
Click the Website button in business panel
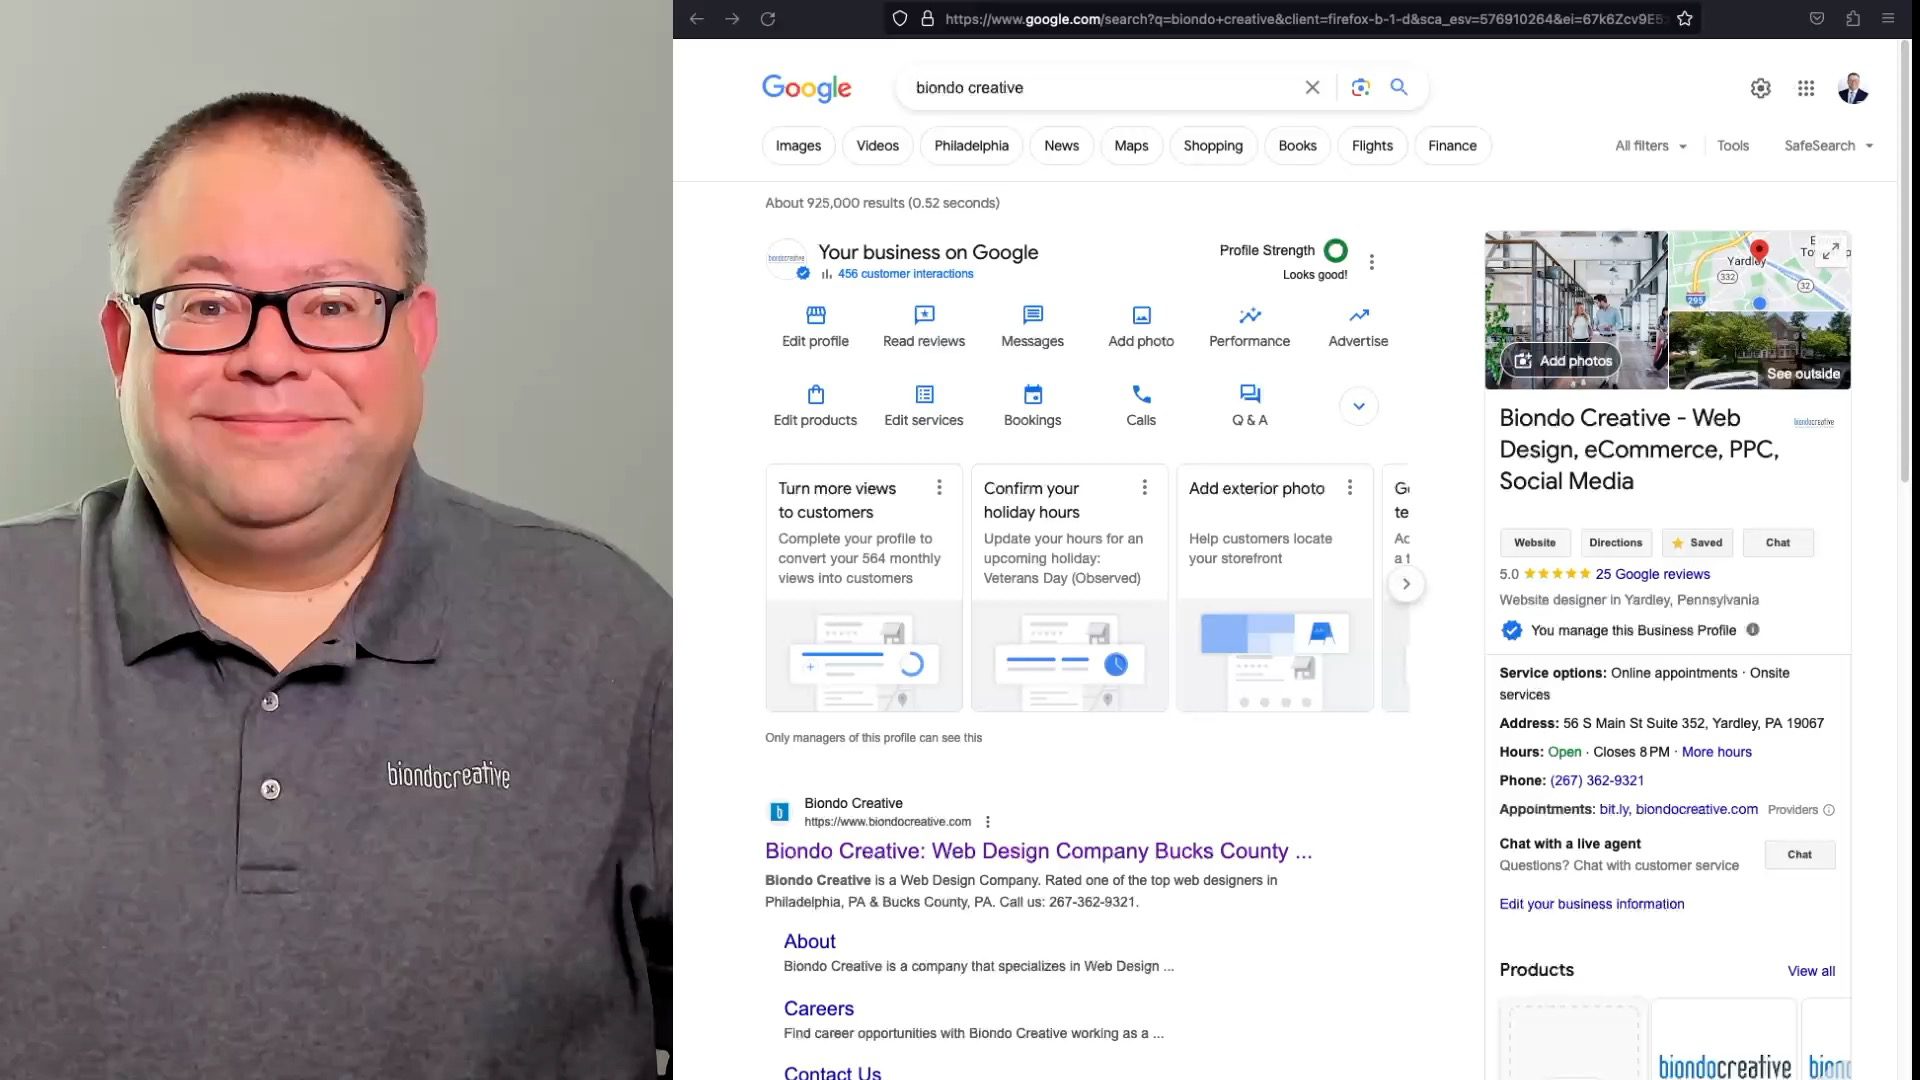(1535, 543)
